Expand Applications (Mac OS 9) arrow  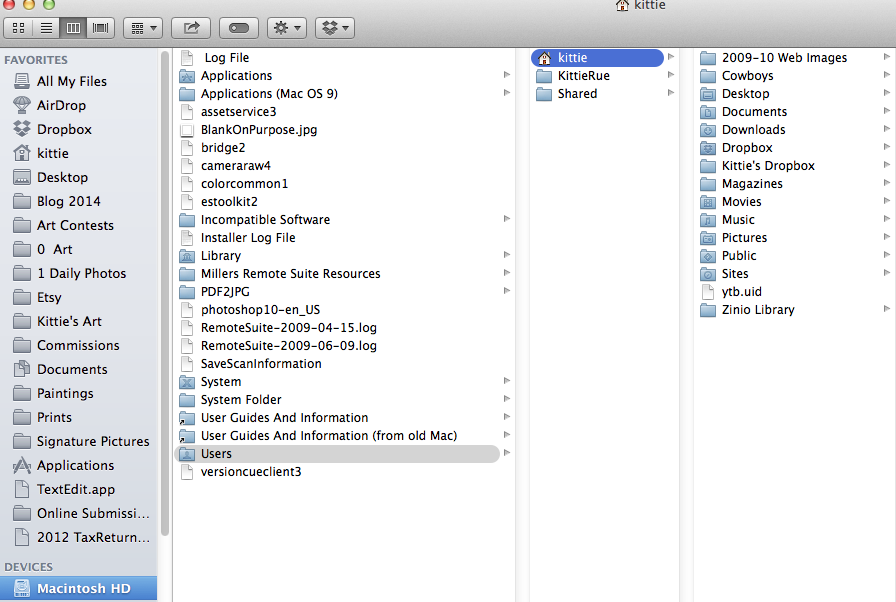pyautogui.click(x=506, y=93)
